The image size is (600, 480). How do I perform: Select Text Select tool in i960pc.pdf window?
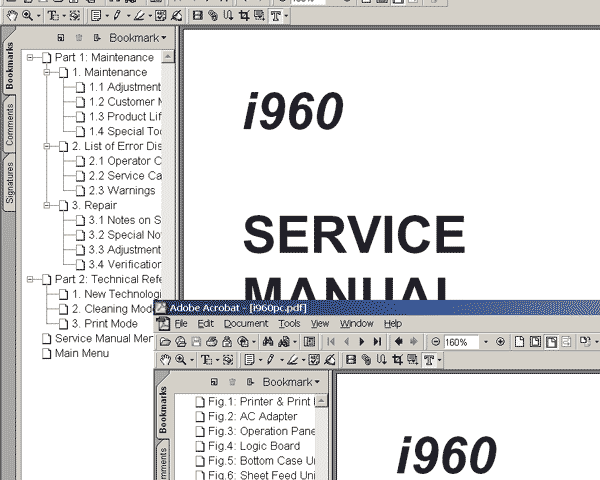pyautogui.click(x=206, y=360)
